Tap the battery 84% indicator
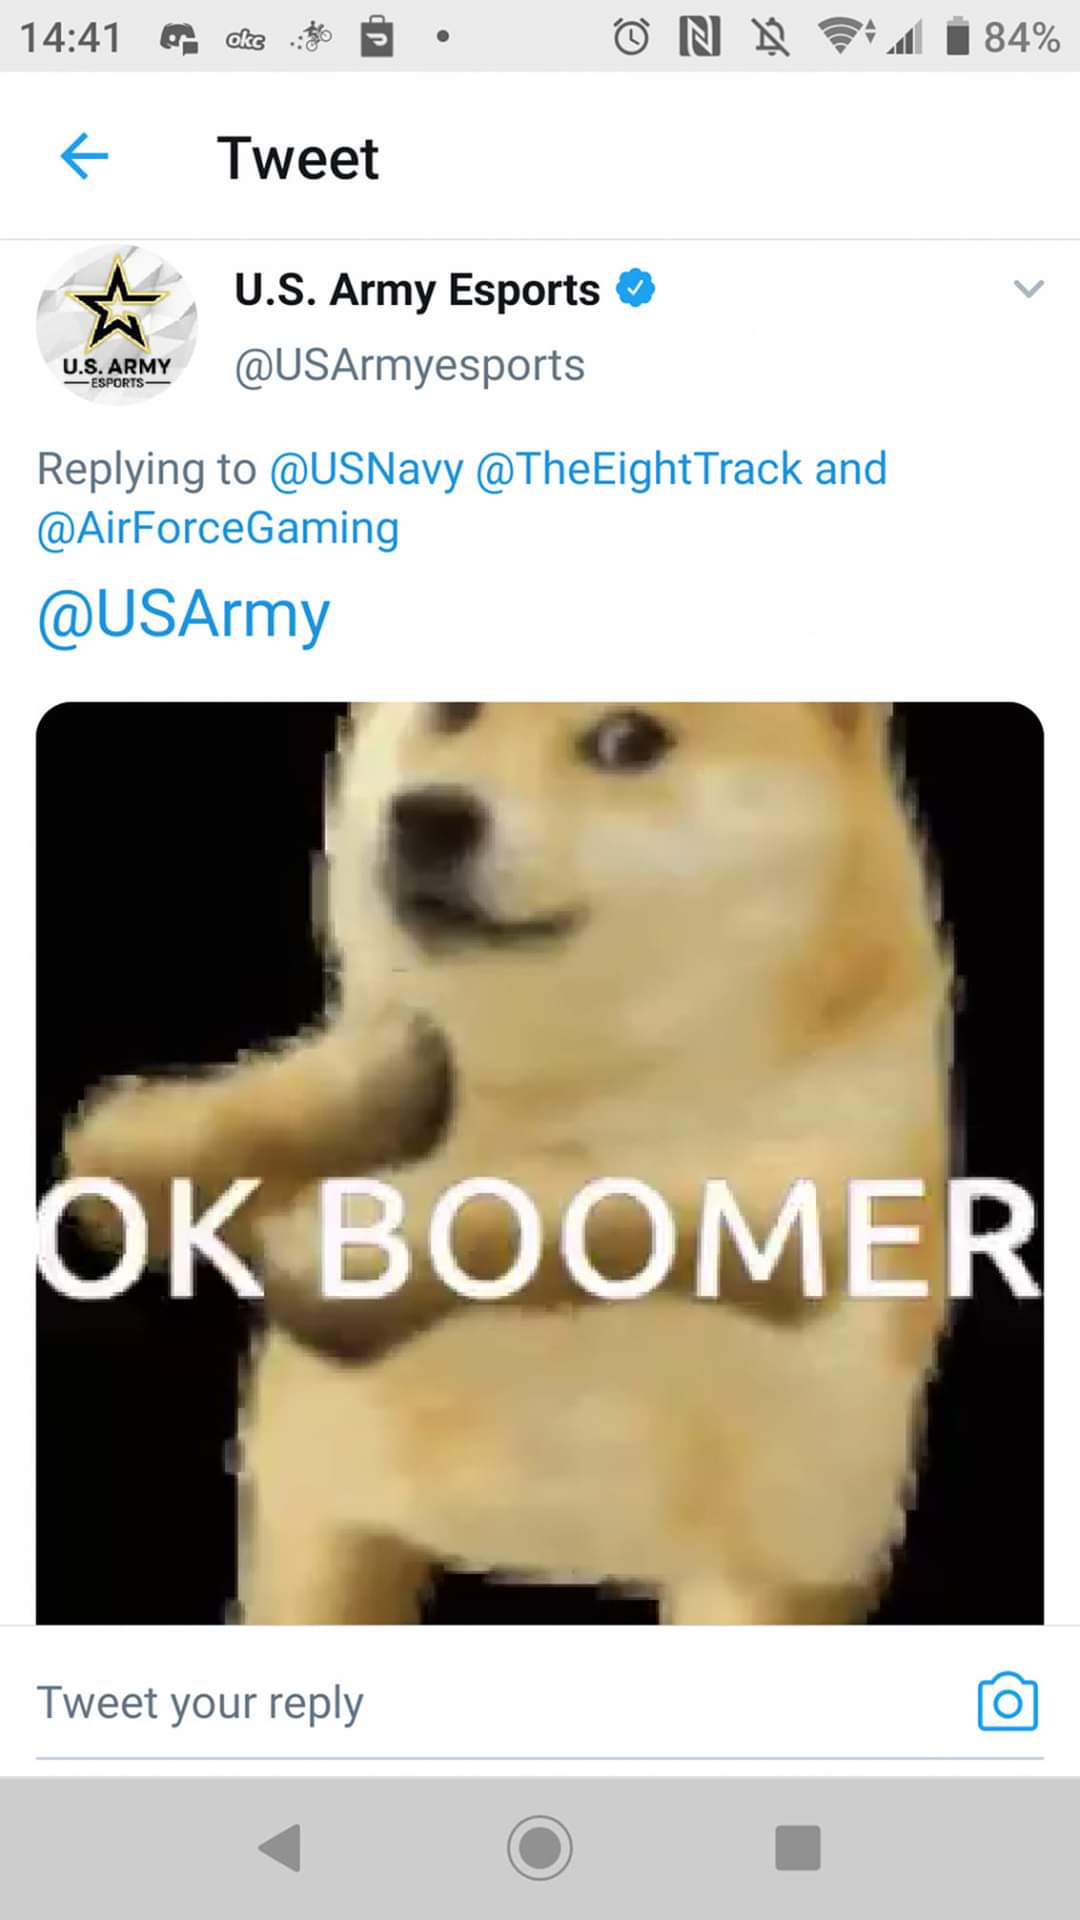The height and width of the screenshot is (1920, 1080). click(1002, 38)
